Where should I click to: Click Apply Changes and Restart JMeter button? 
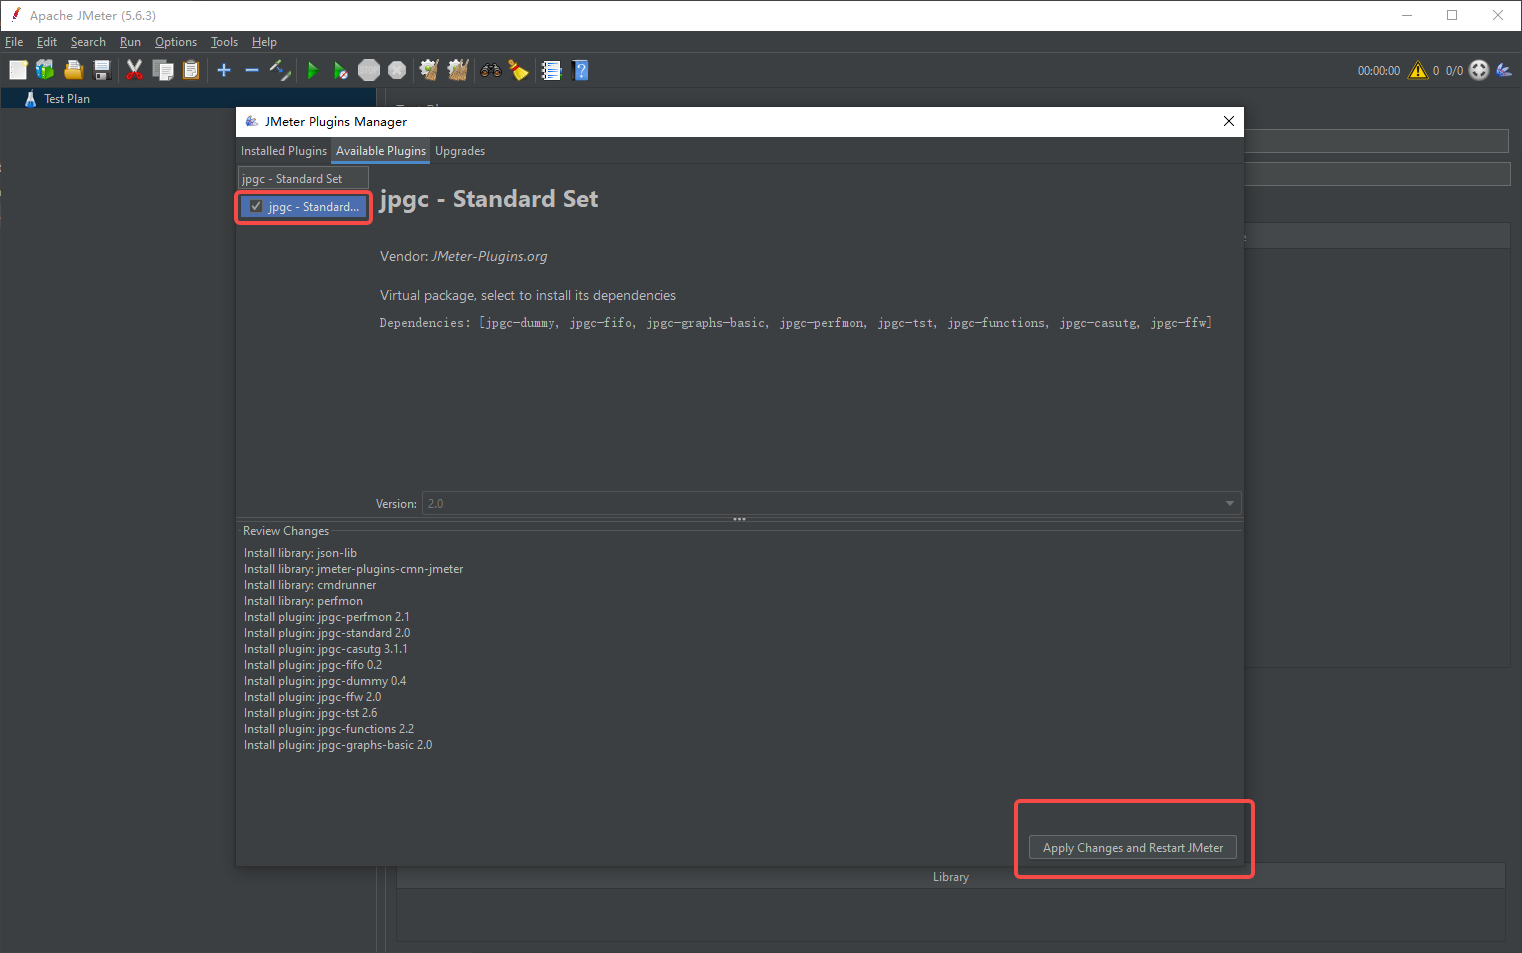point(1133,848)
